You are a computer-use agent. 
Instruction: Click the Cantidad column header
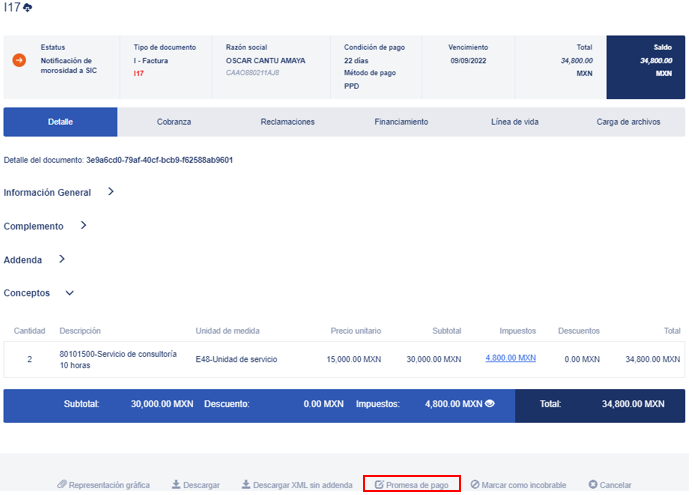coord(30,331)
